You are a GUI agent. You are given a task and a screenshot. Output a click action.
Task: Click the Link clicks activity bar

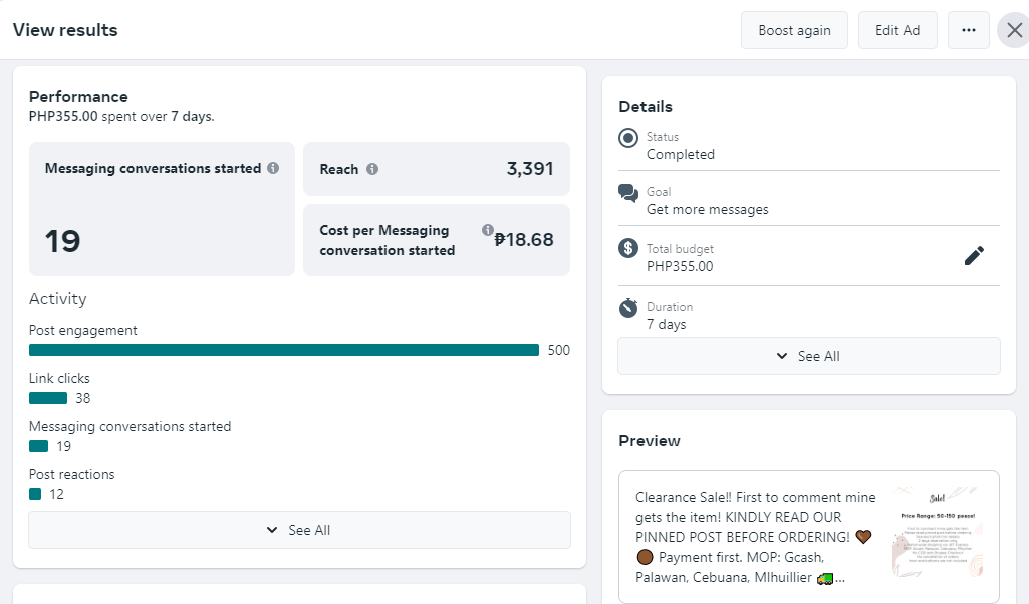[x=48, y=398]
